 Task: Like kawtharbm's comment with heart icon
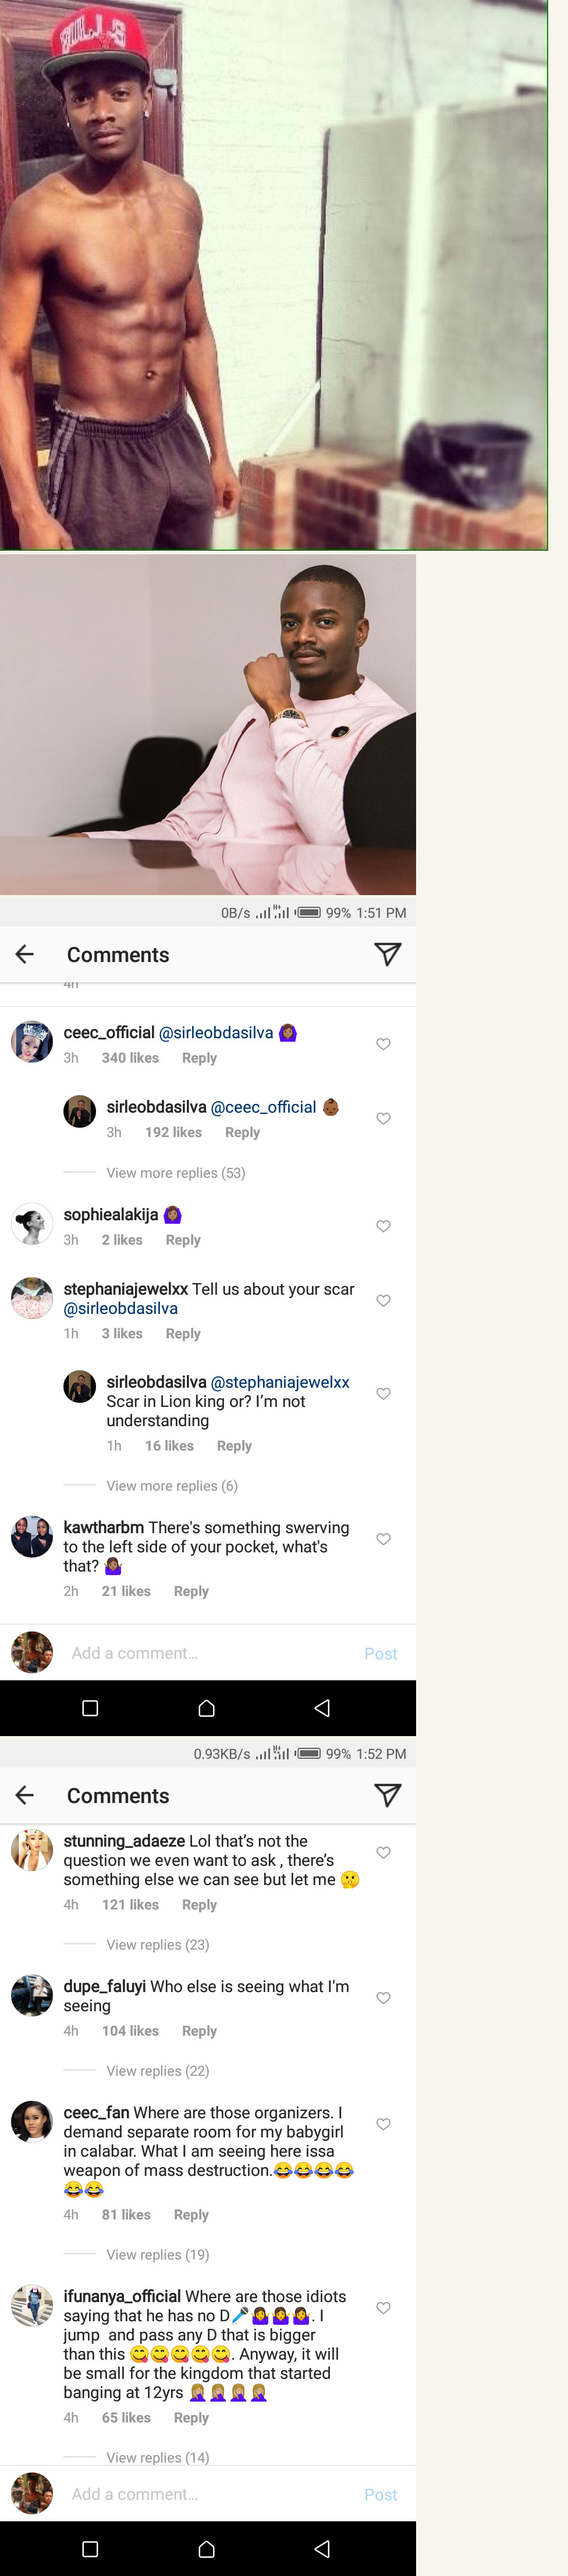[x=383, y=1539]
